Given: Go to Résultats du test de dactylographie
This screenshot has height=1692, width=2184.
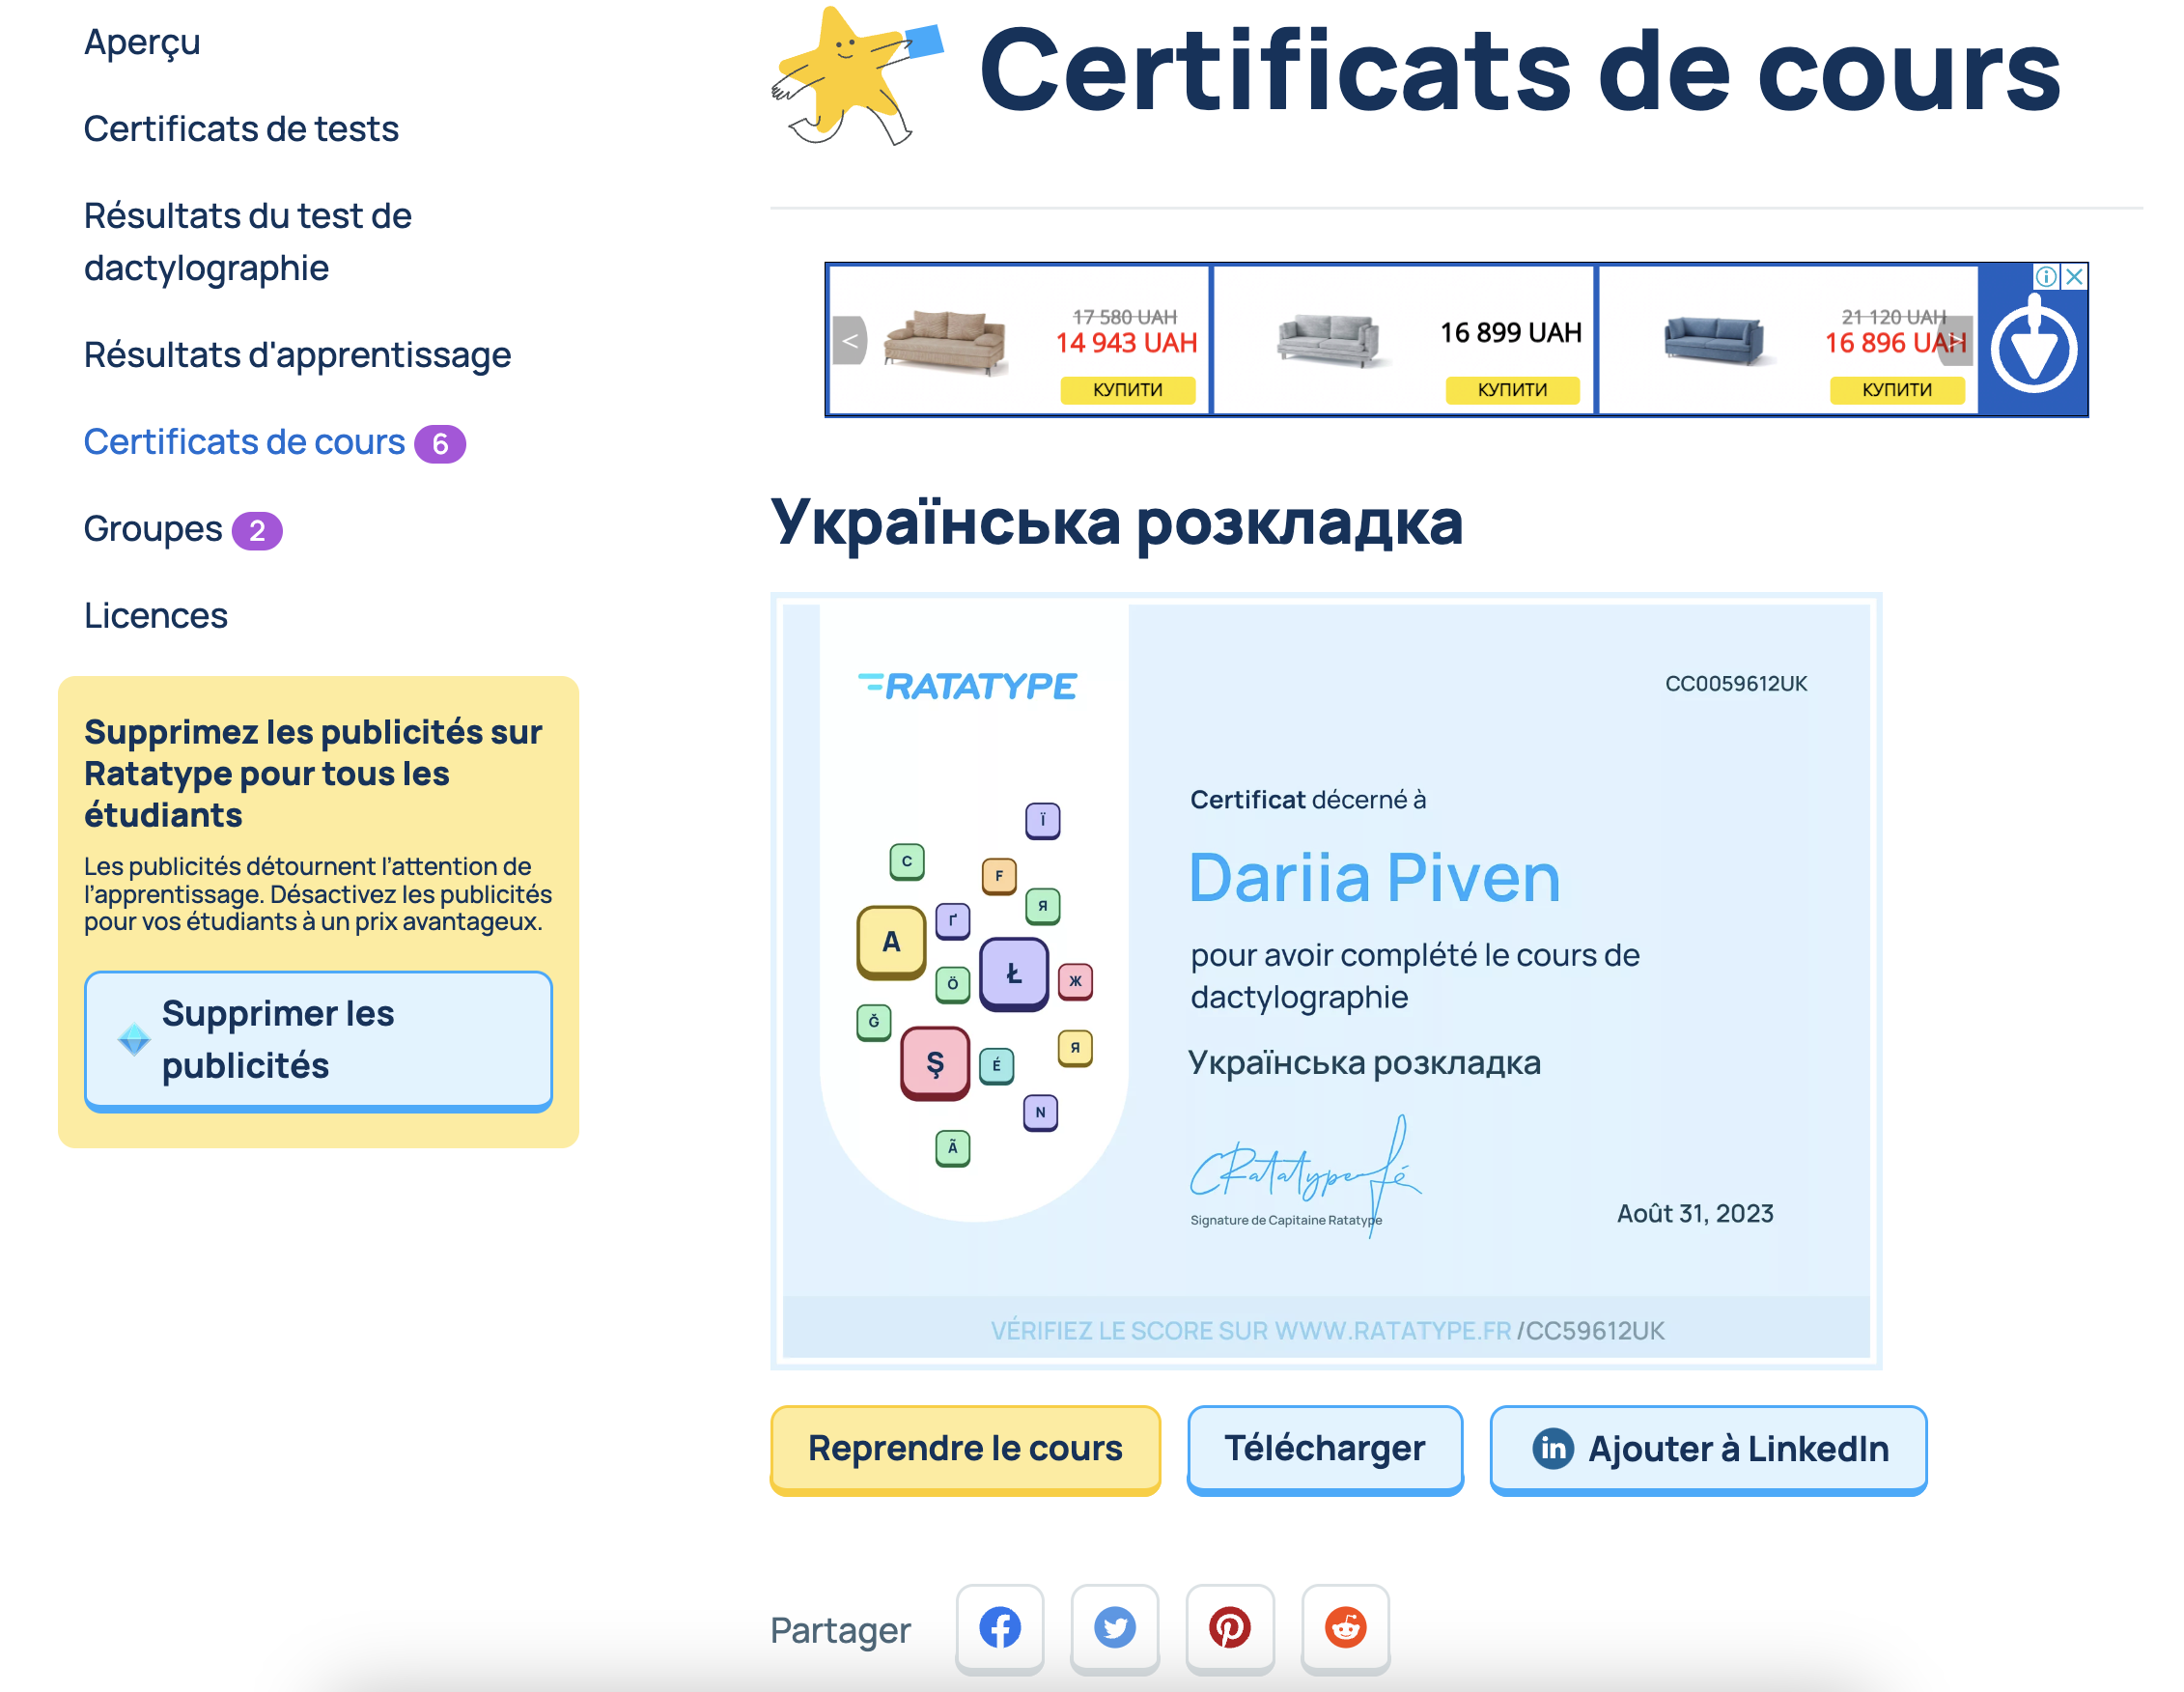Looking at the screenshot, I should click(248, 242).
